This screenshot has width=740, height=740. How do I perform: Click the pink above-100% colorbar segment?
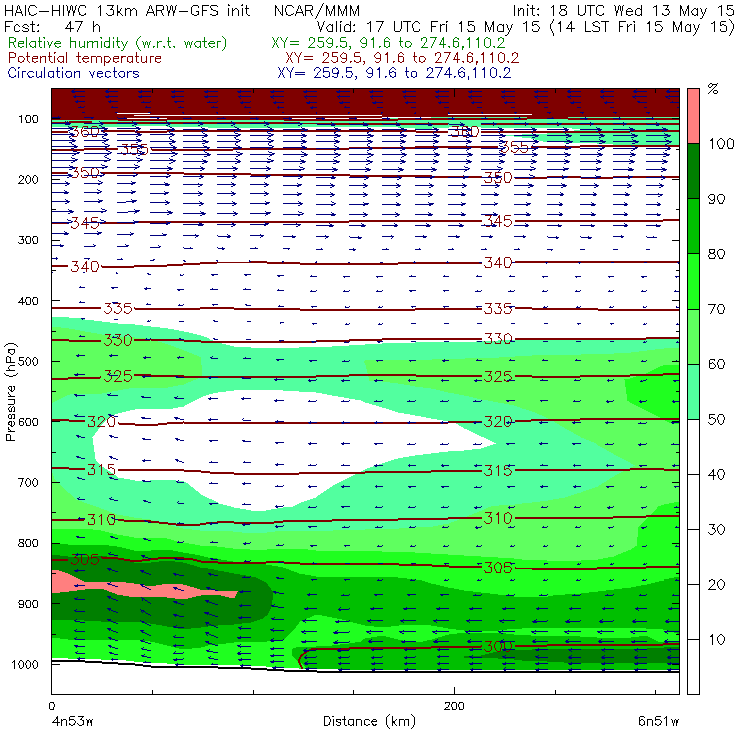coord(693,116)
